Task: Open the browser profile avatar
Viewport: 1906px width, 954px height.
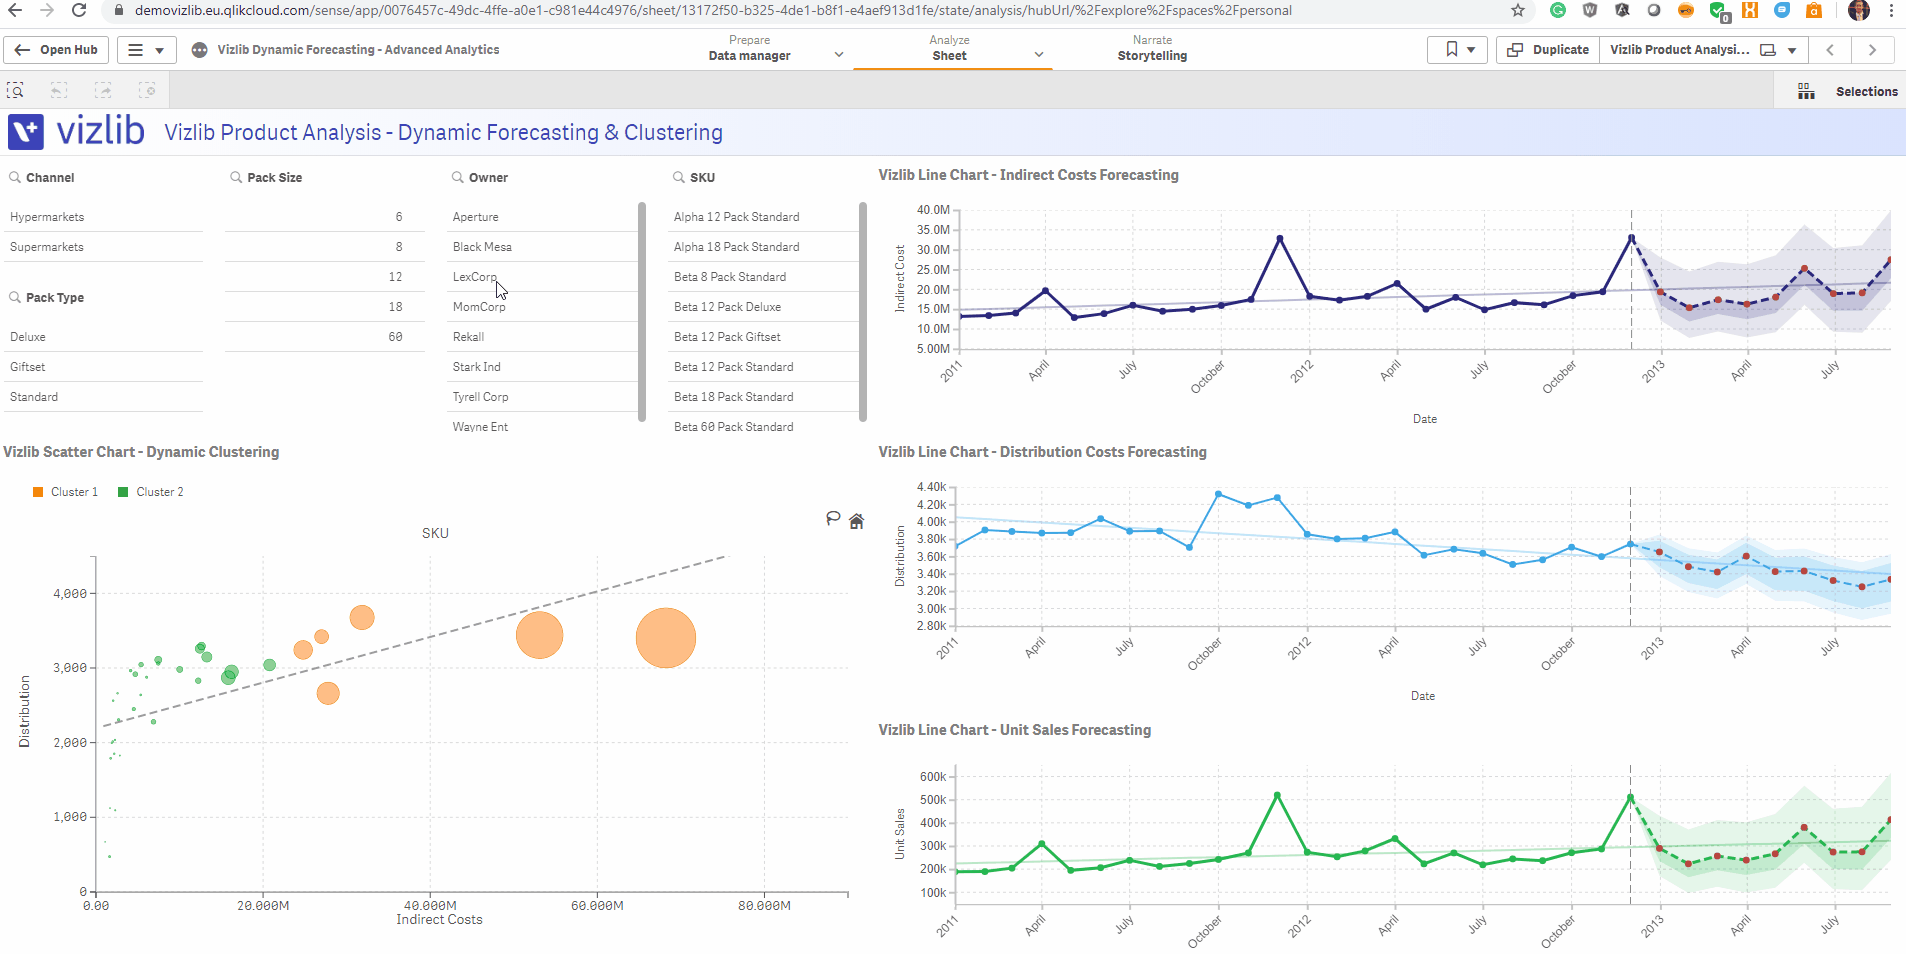Action: (x=1859, y=10)
